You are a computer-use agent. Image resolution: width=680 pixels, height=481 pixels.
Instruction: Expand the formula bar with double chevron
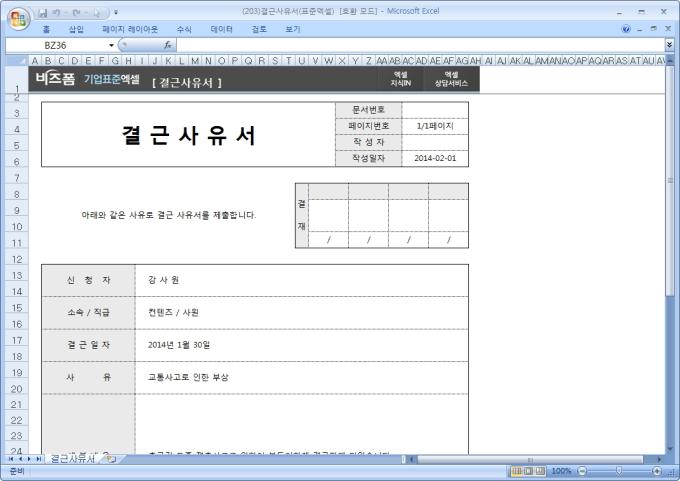coord(670,45)
